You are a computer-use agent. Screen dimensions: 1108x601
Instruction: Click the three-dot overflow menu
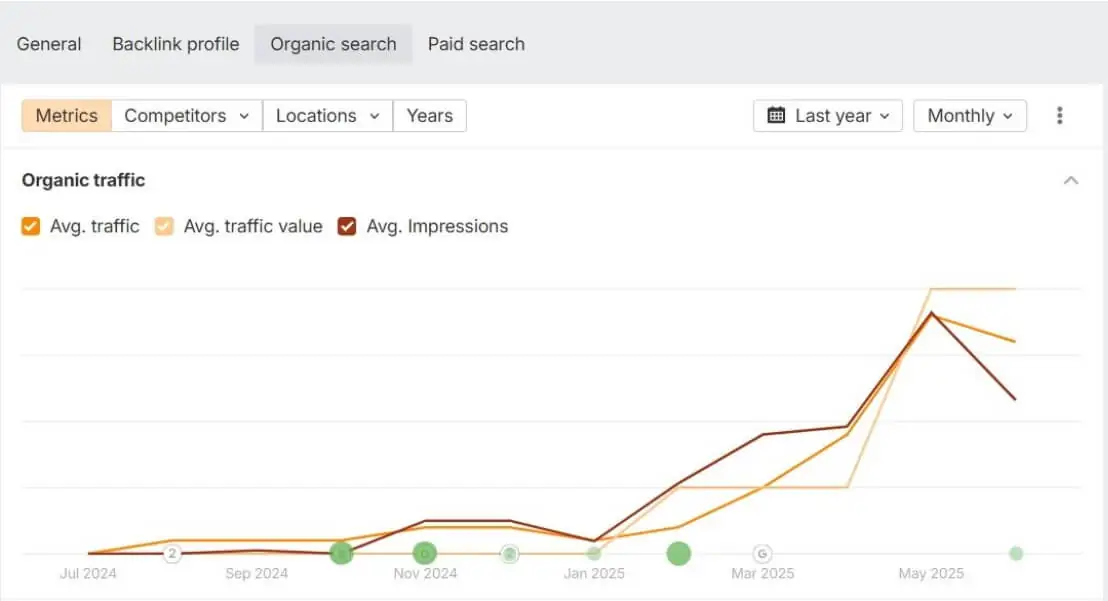tap(1059, 115)
